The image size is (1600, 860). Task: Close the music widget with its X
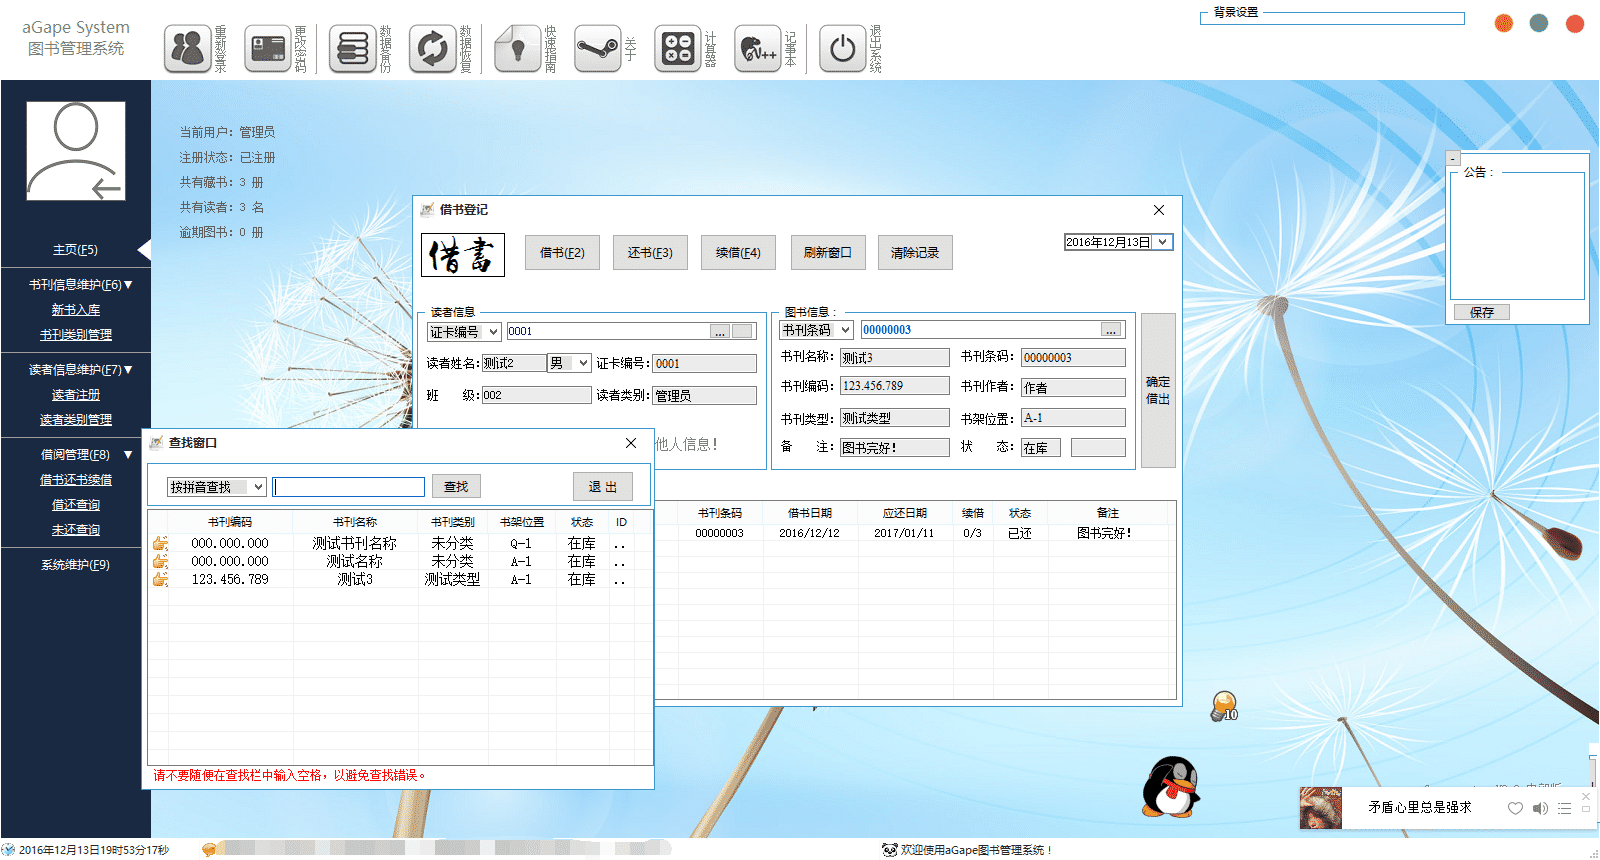tap(1586, 796)
